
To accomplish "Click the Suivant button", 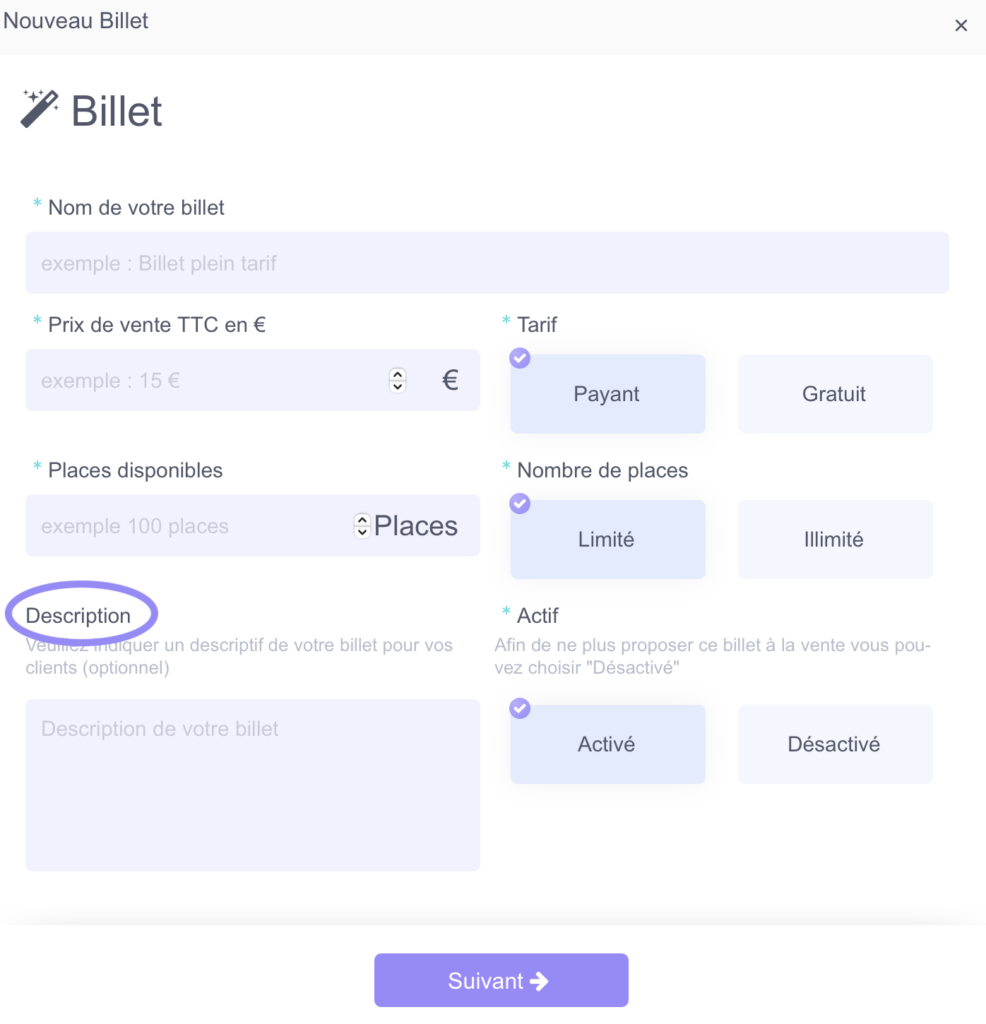I will 501,980.
